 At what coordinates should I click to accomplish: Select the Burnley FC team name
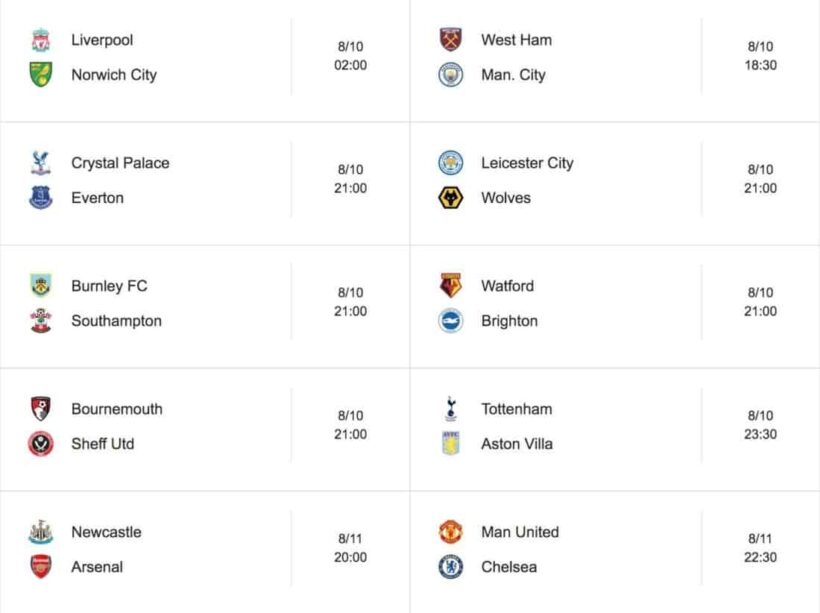point(109,286)
